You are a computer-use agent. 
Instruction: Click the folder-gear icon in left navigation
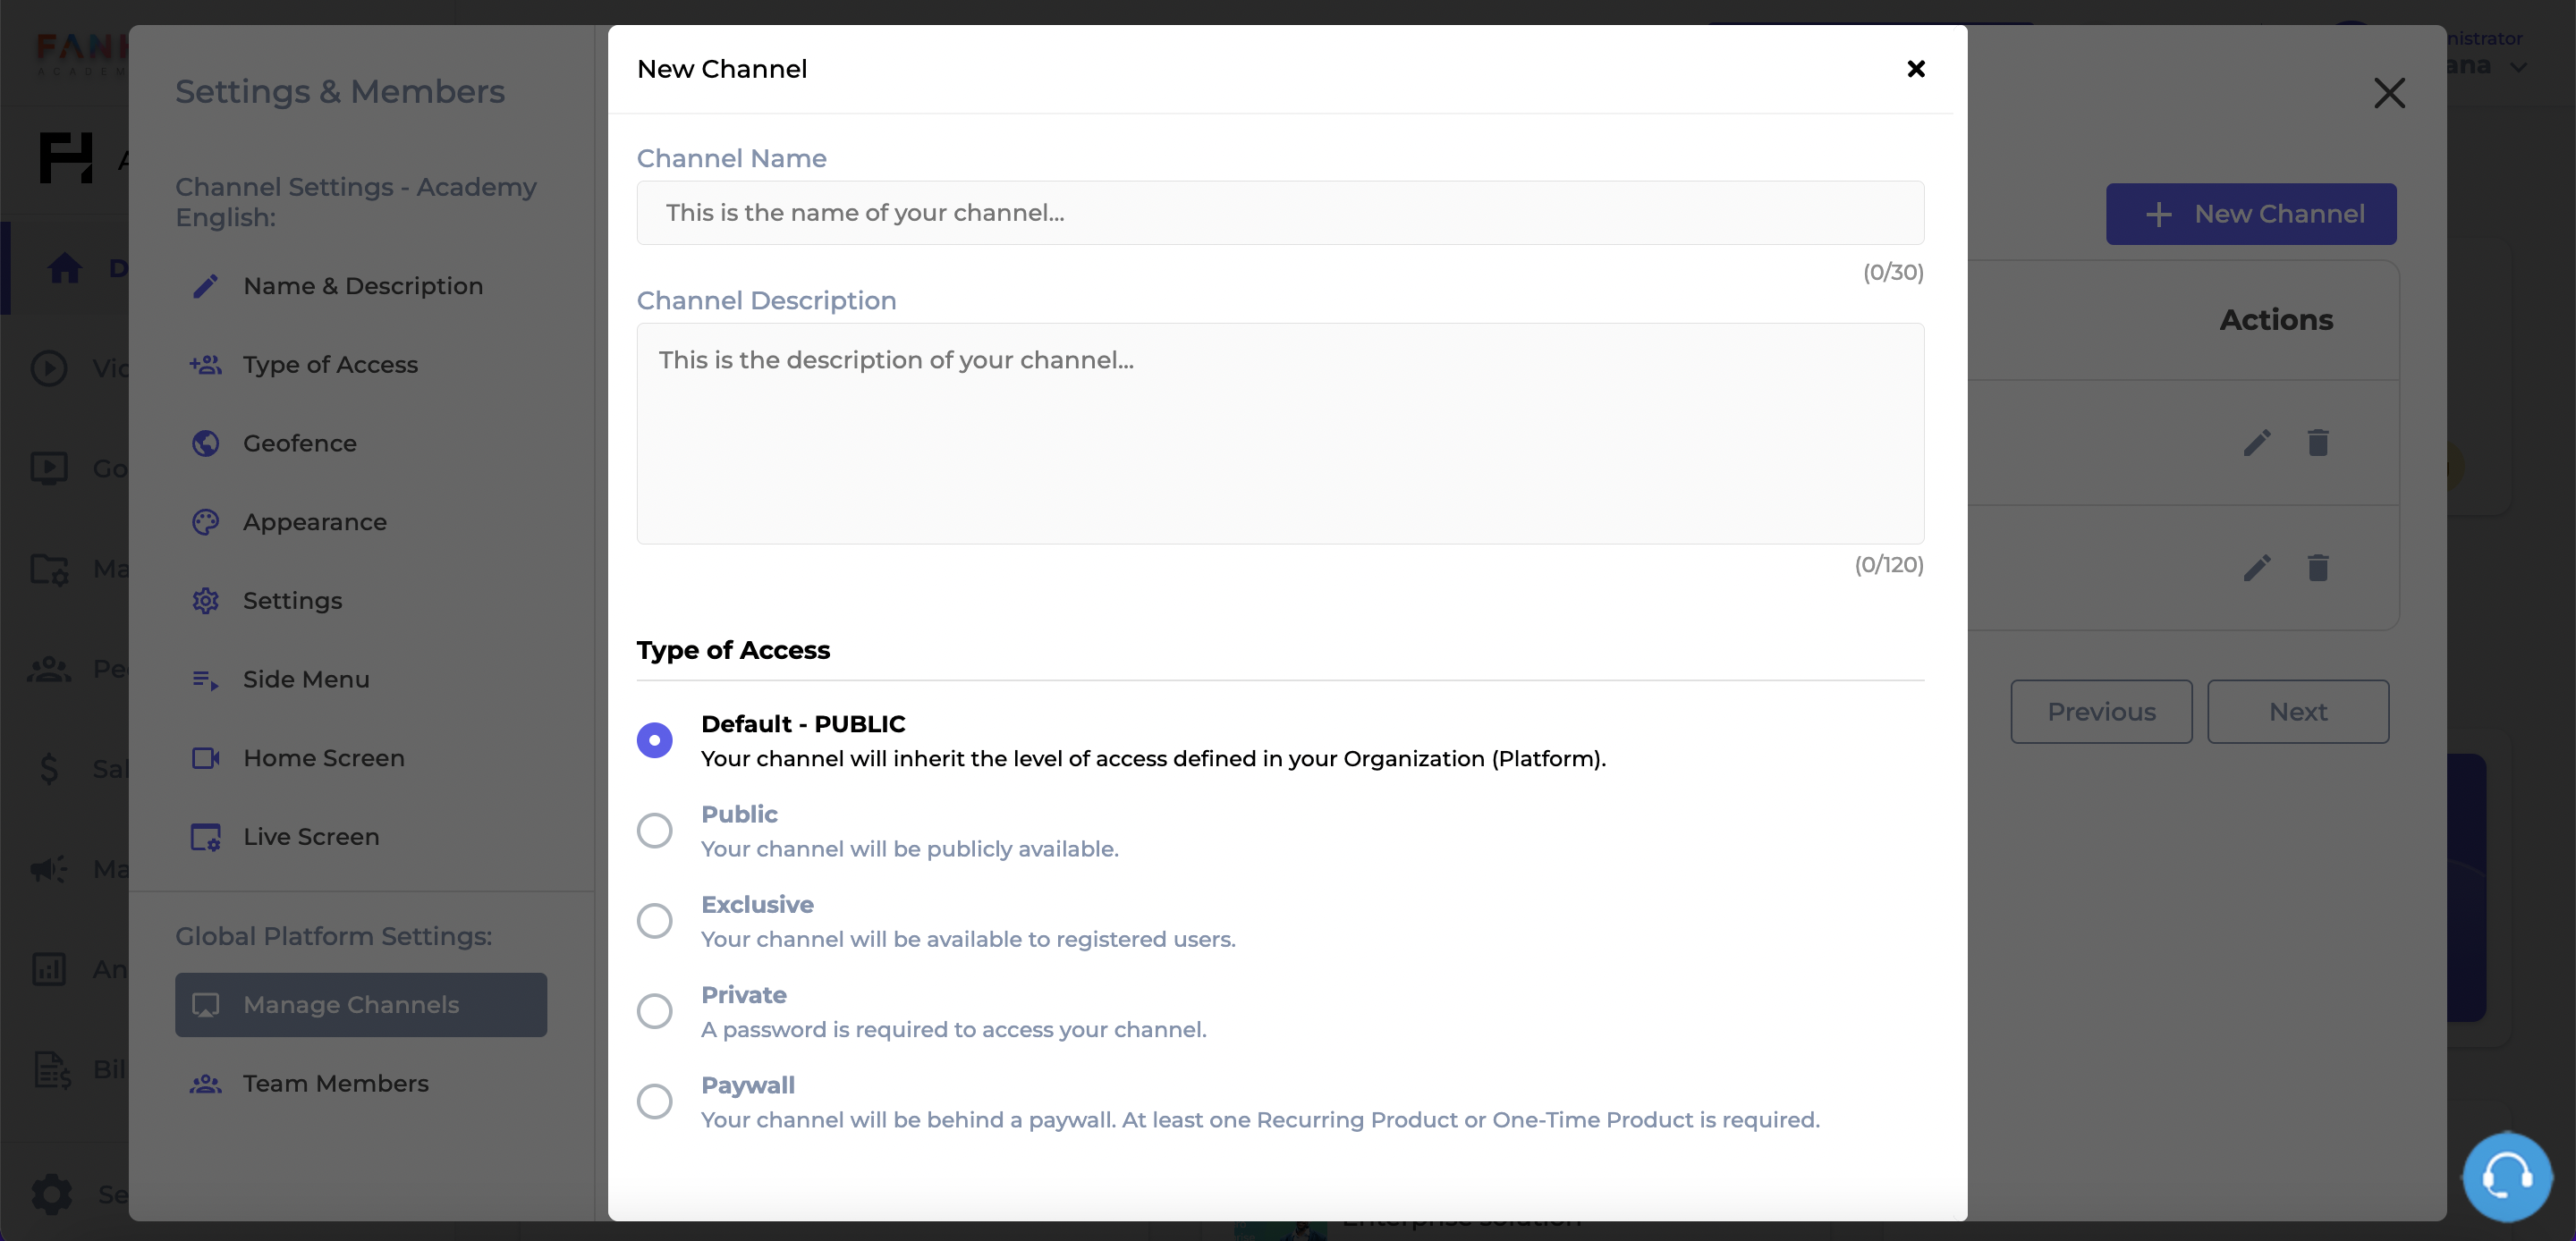coord(49,569)
